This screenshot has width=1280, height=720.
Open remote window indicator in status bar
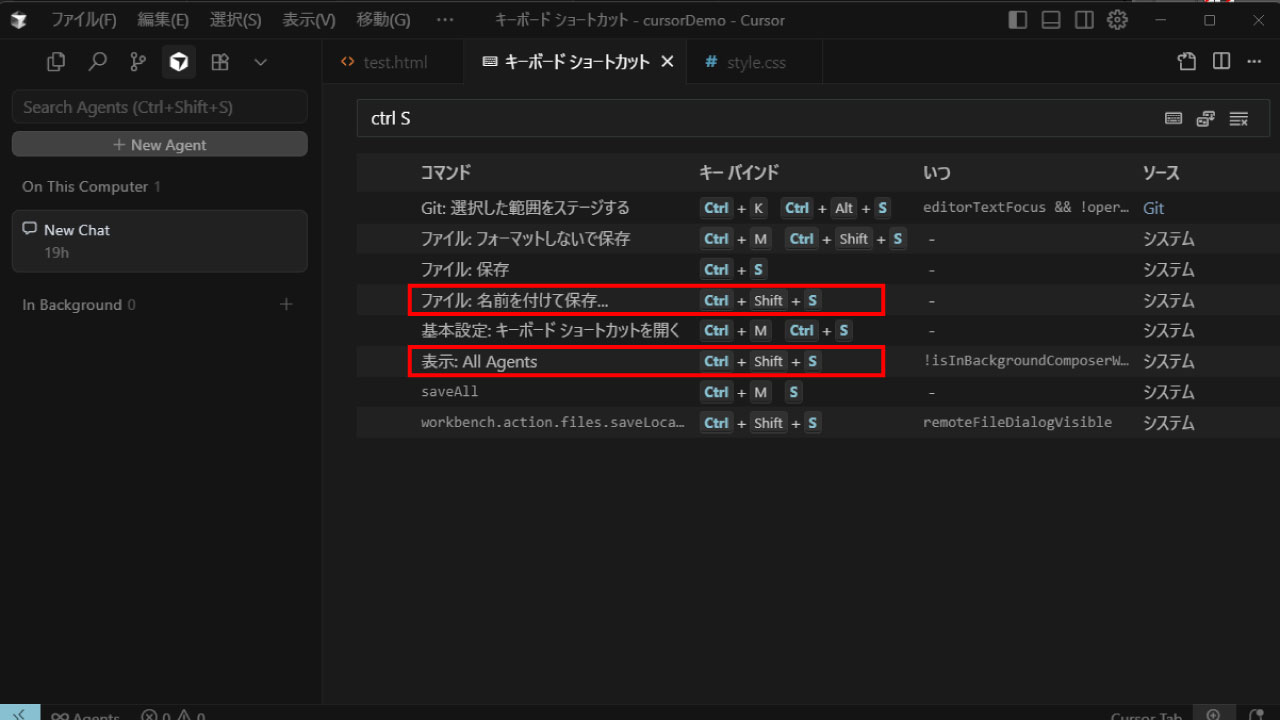click(20, 712)
